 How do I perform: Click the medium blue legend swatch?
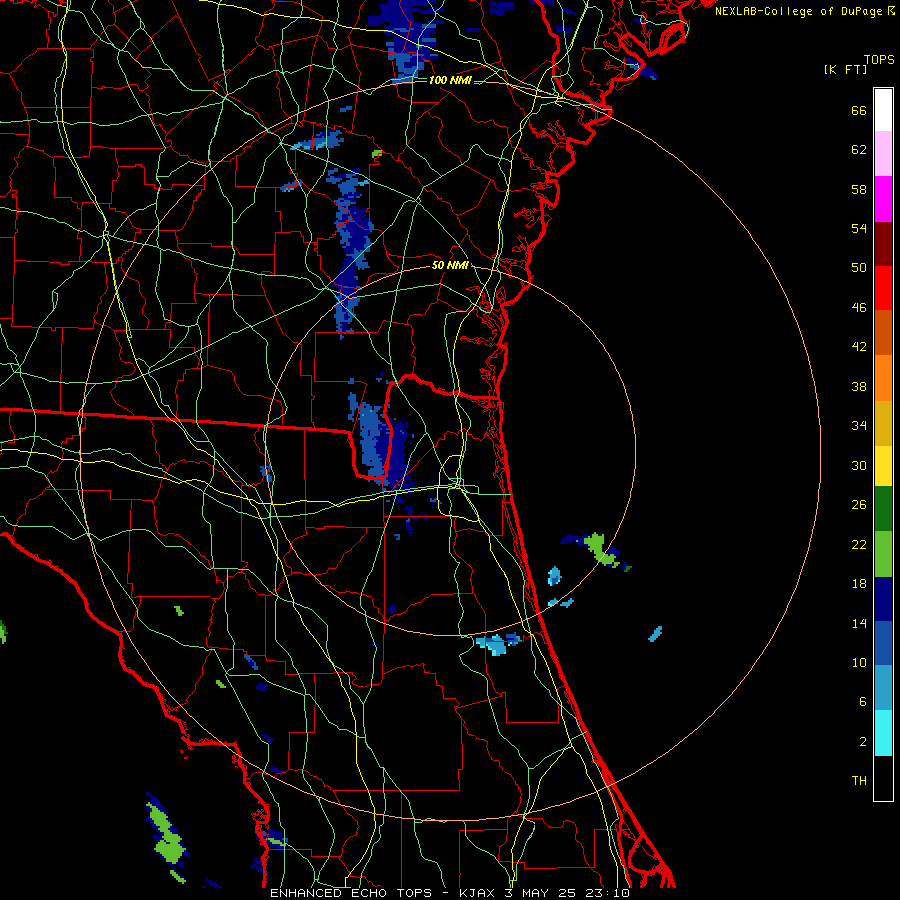pyautogui.click(x=883, y=643)
